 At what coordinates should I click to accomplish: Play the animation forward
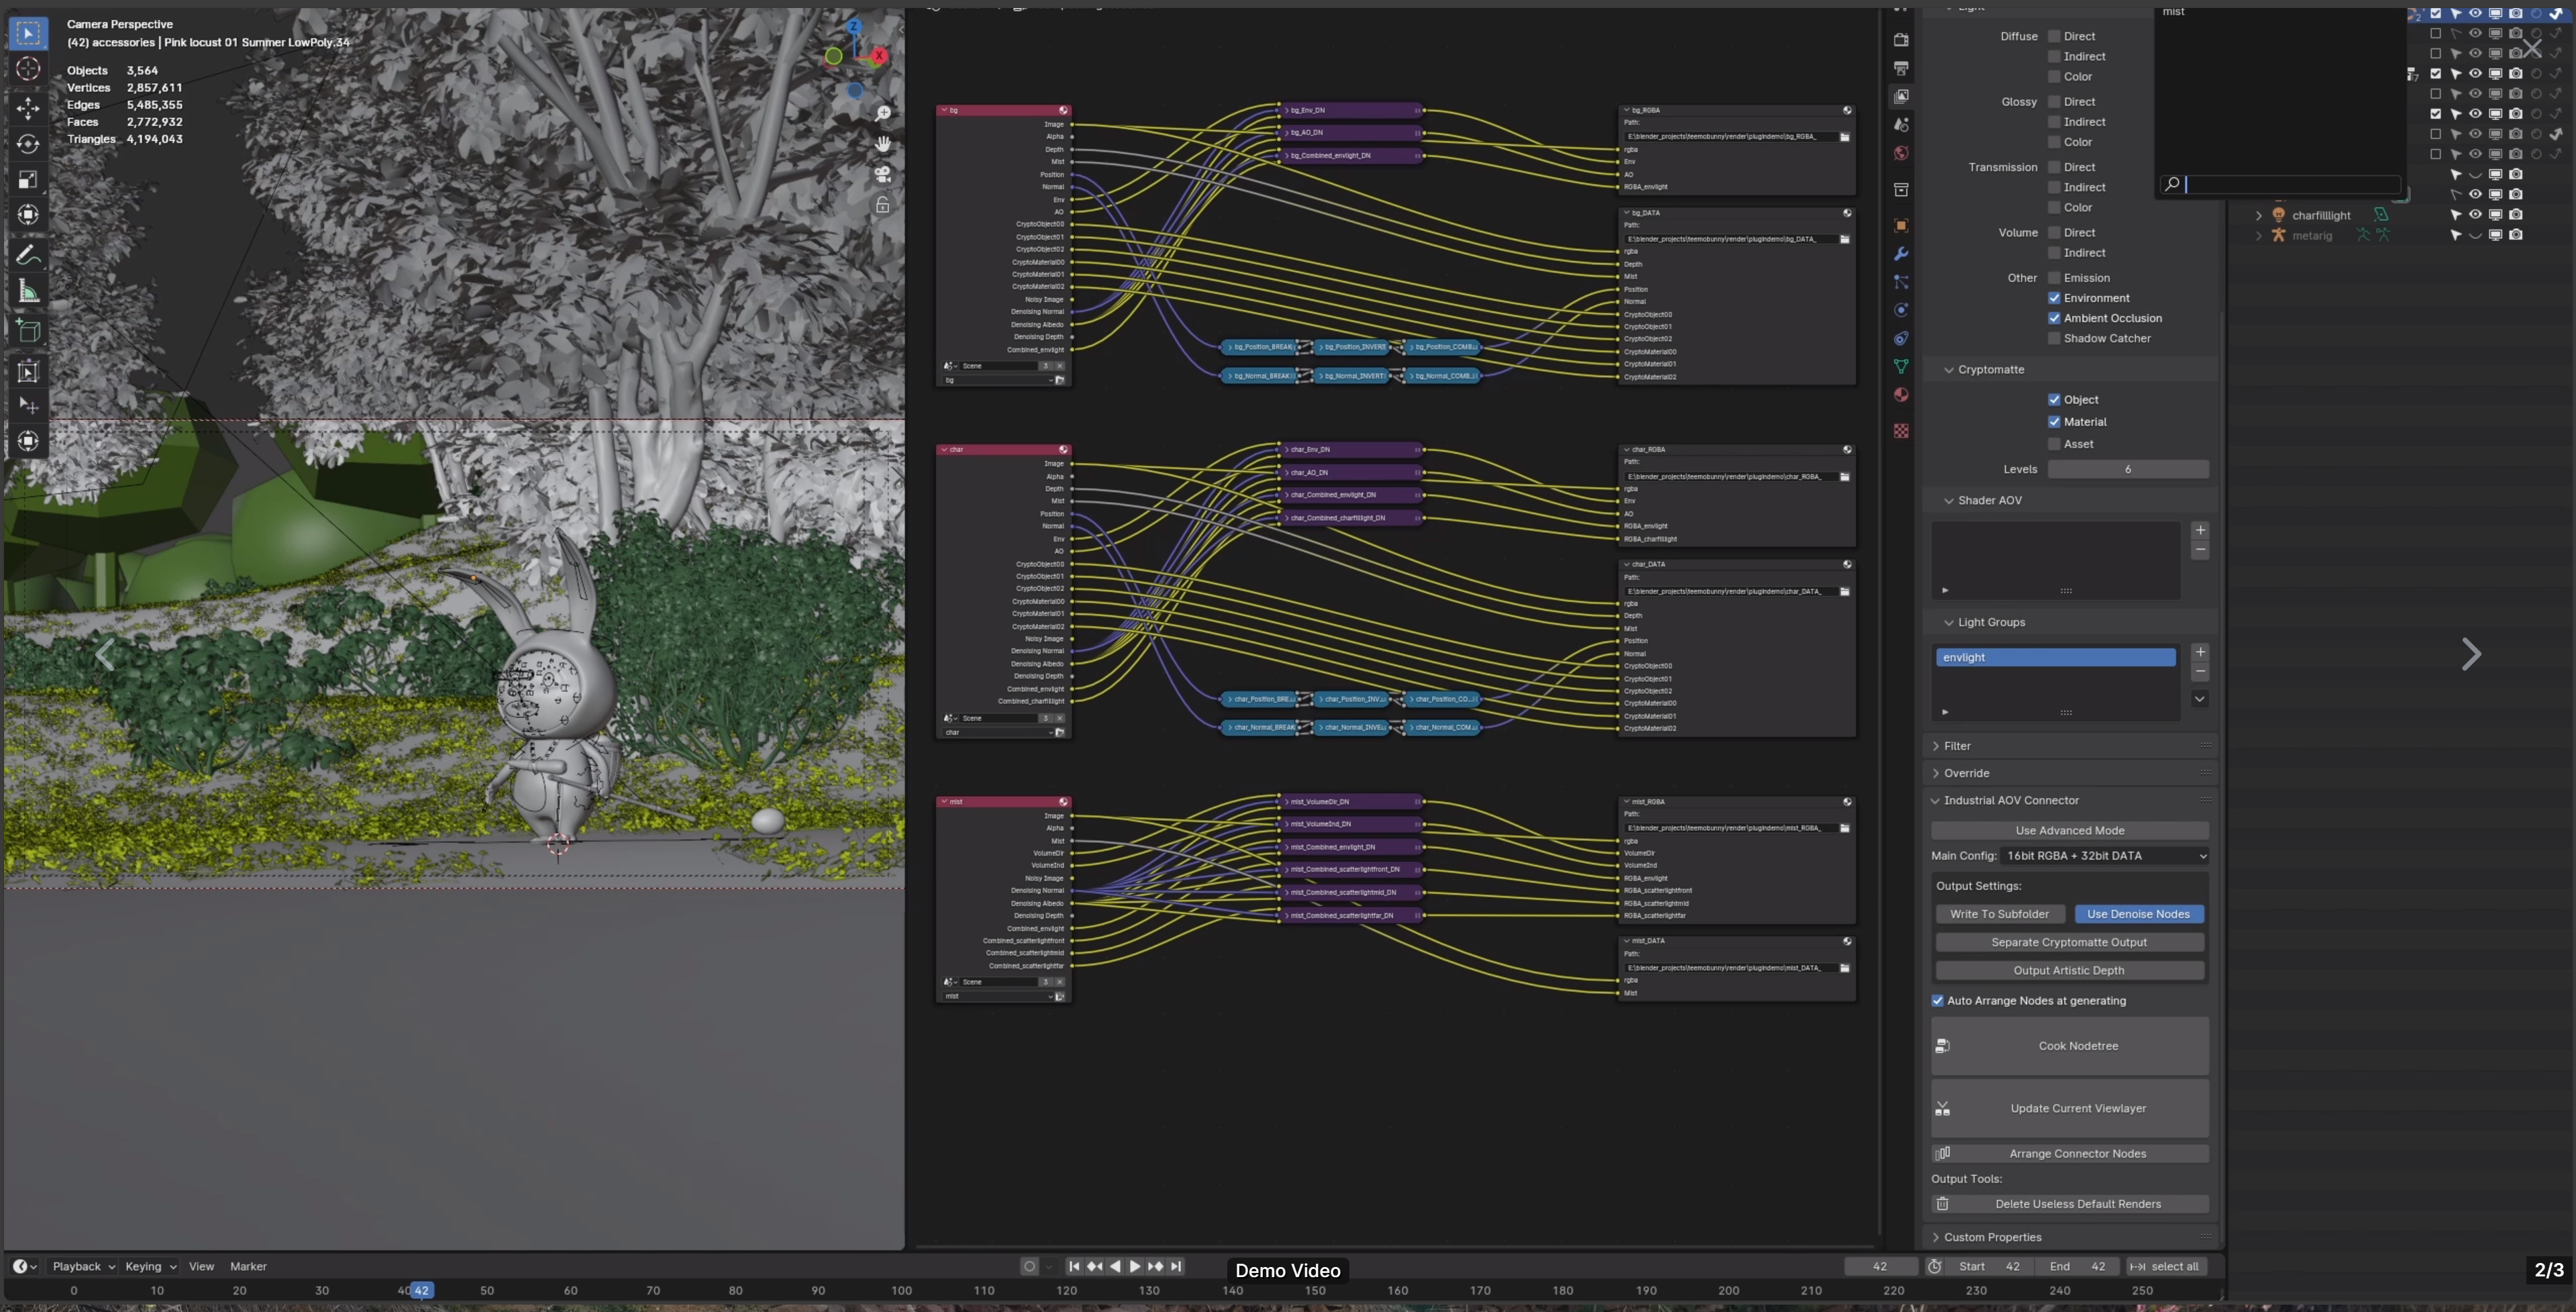tap(1135, 1266)
